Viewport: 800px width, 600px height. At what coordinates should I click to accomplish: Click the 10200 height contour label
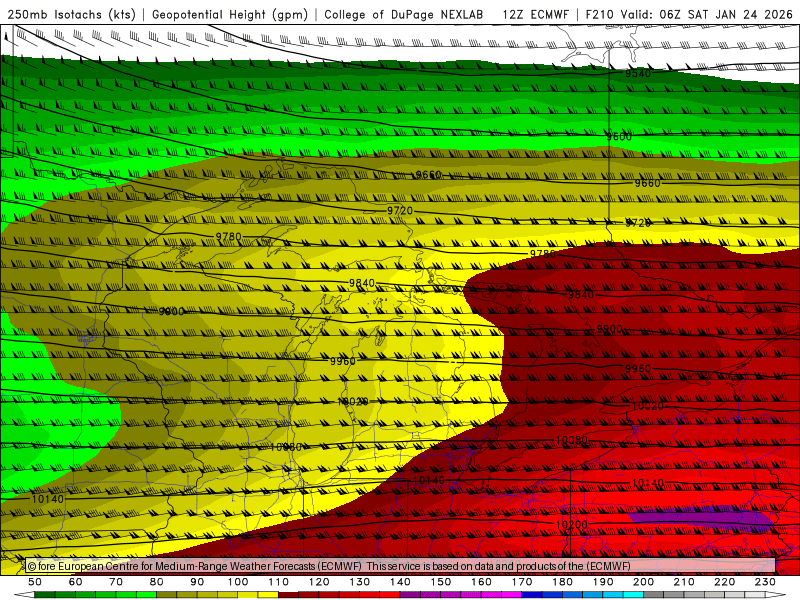coord(571,524)
